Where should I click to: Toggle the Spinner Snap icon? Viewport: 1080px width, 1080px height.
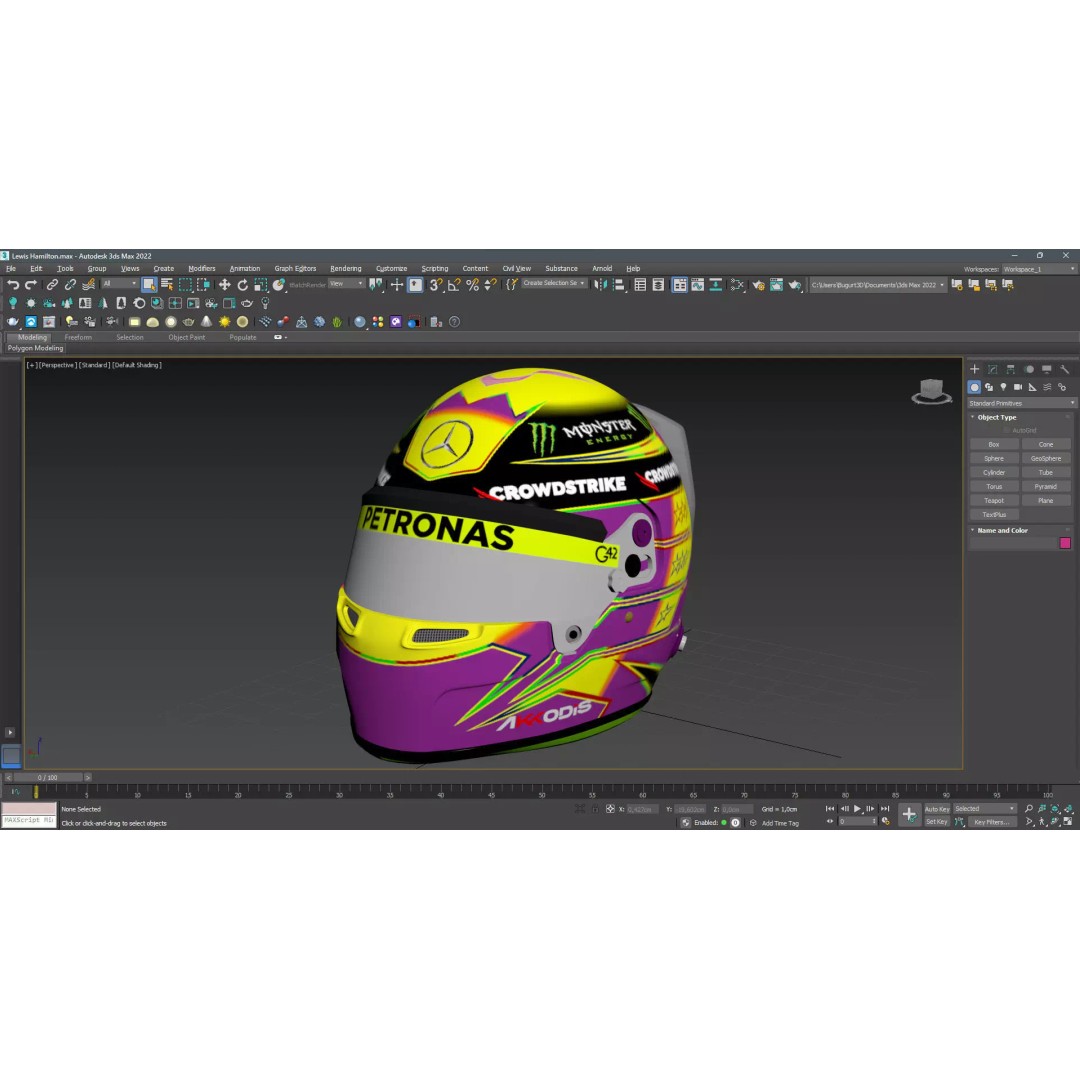pyautogui.click(x=490, y=284)
